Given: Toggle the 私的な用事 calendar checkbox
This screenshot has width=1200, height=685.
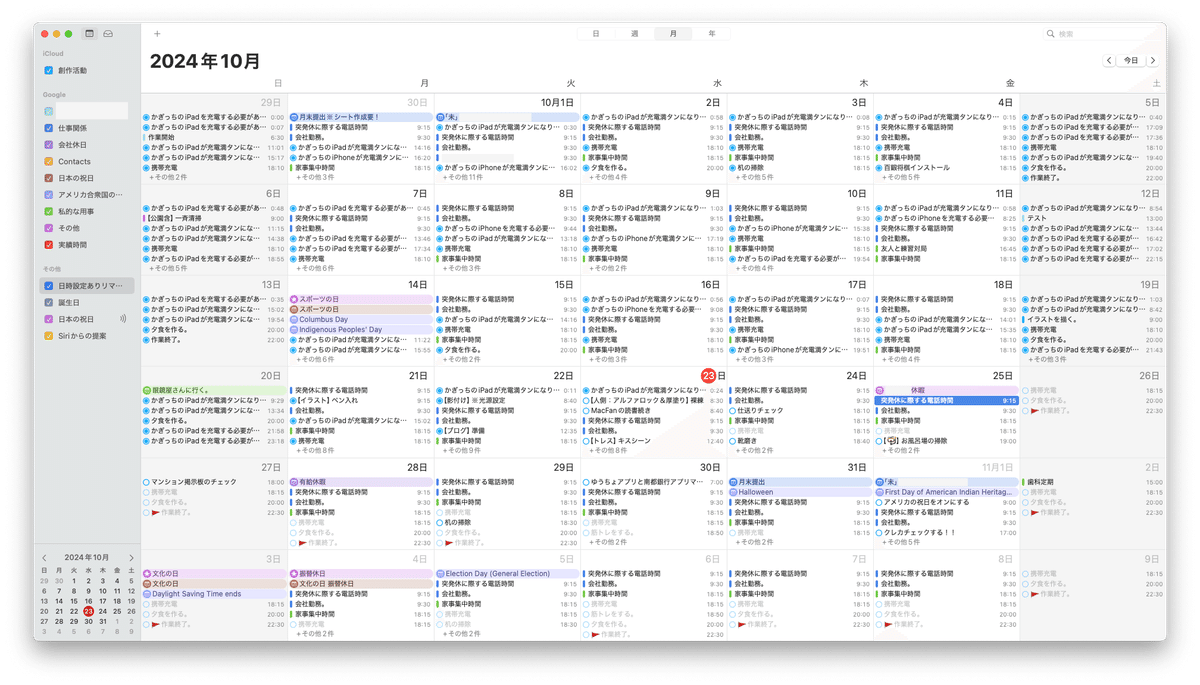Looking at the screenshot, I should tap(49, 211).
